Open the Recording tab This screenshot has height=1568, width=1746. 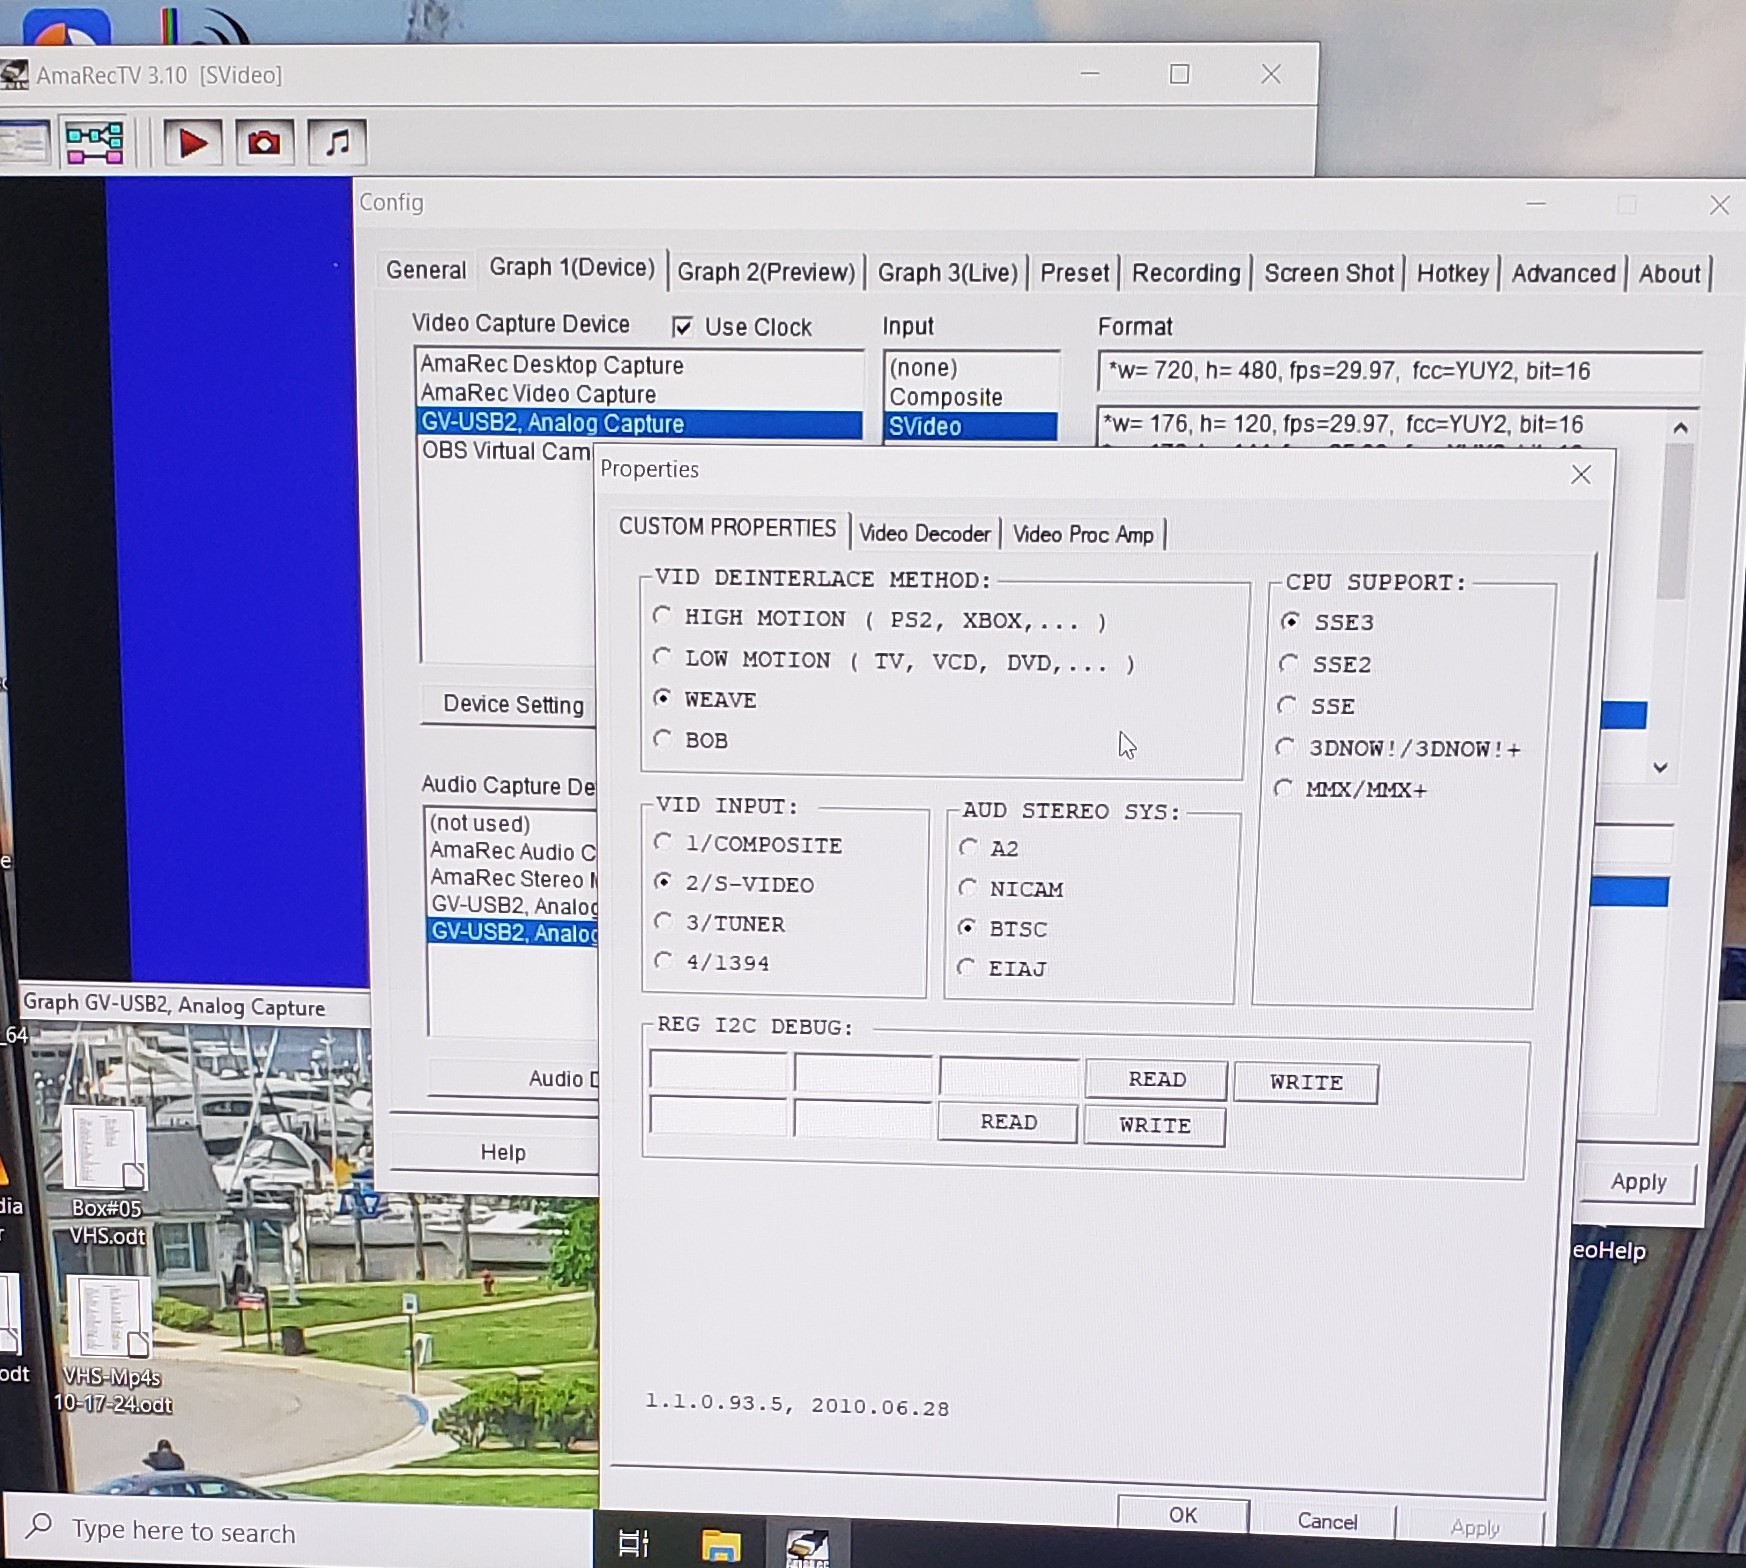coord(1186,273)
